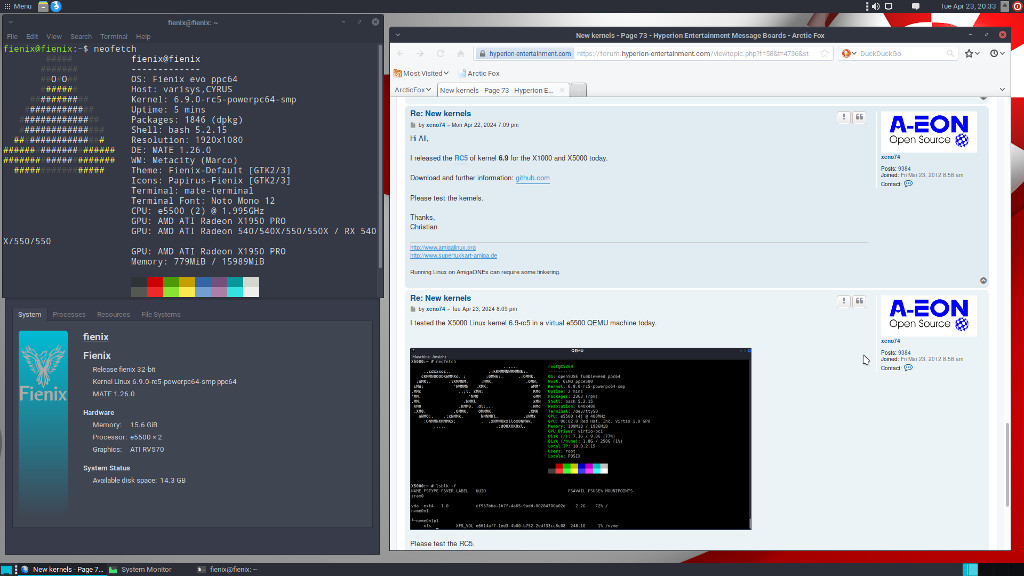Report the Mon Apr 22 post
1024x576 pixels.
tap(844, 117)
